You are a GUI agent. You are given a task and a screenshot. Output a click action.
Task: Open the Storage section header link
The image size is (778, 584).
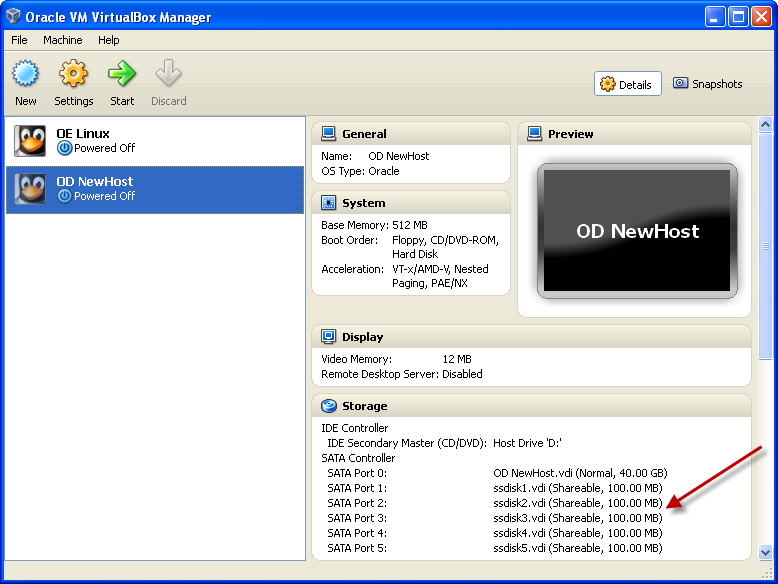(x=365, y=406)
